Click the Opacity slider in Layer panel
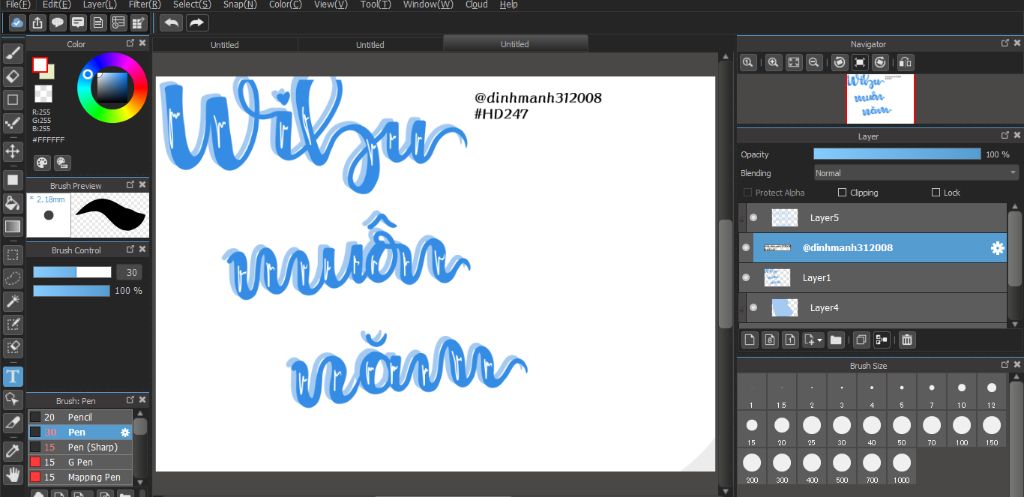The width and height of the screenshot is (1024, 497). (896, 154)
